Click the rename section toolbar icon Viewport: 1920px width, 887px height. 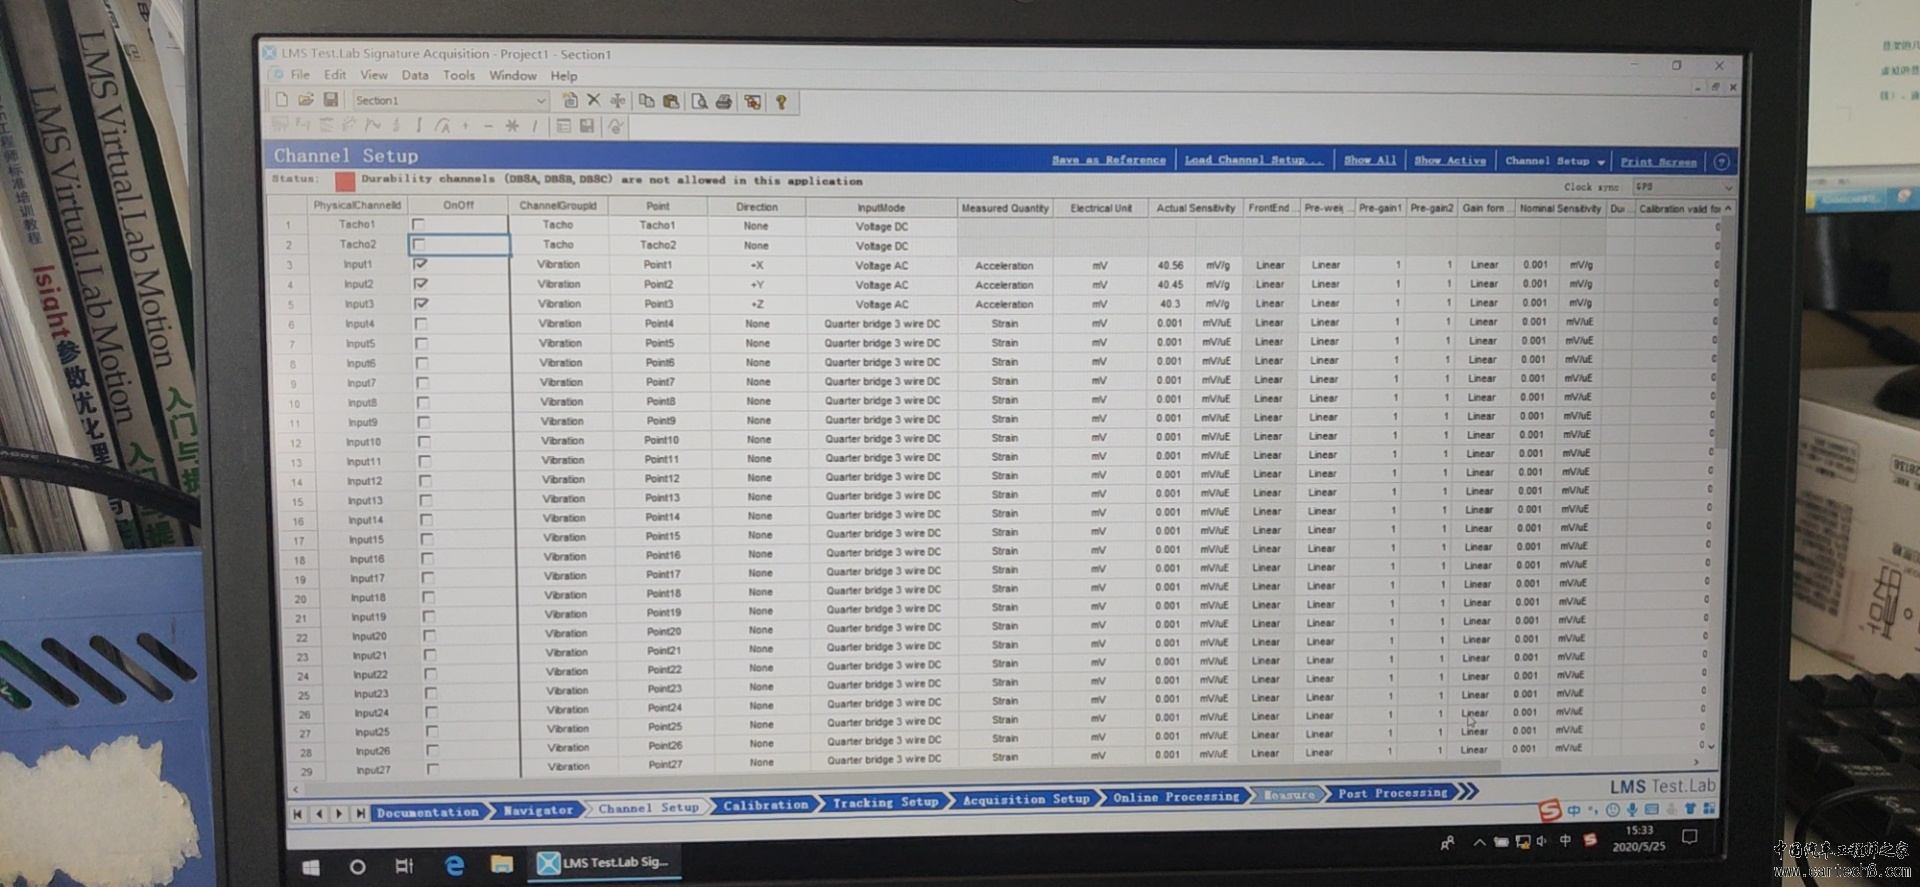pos(618,101)
